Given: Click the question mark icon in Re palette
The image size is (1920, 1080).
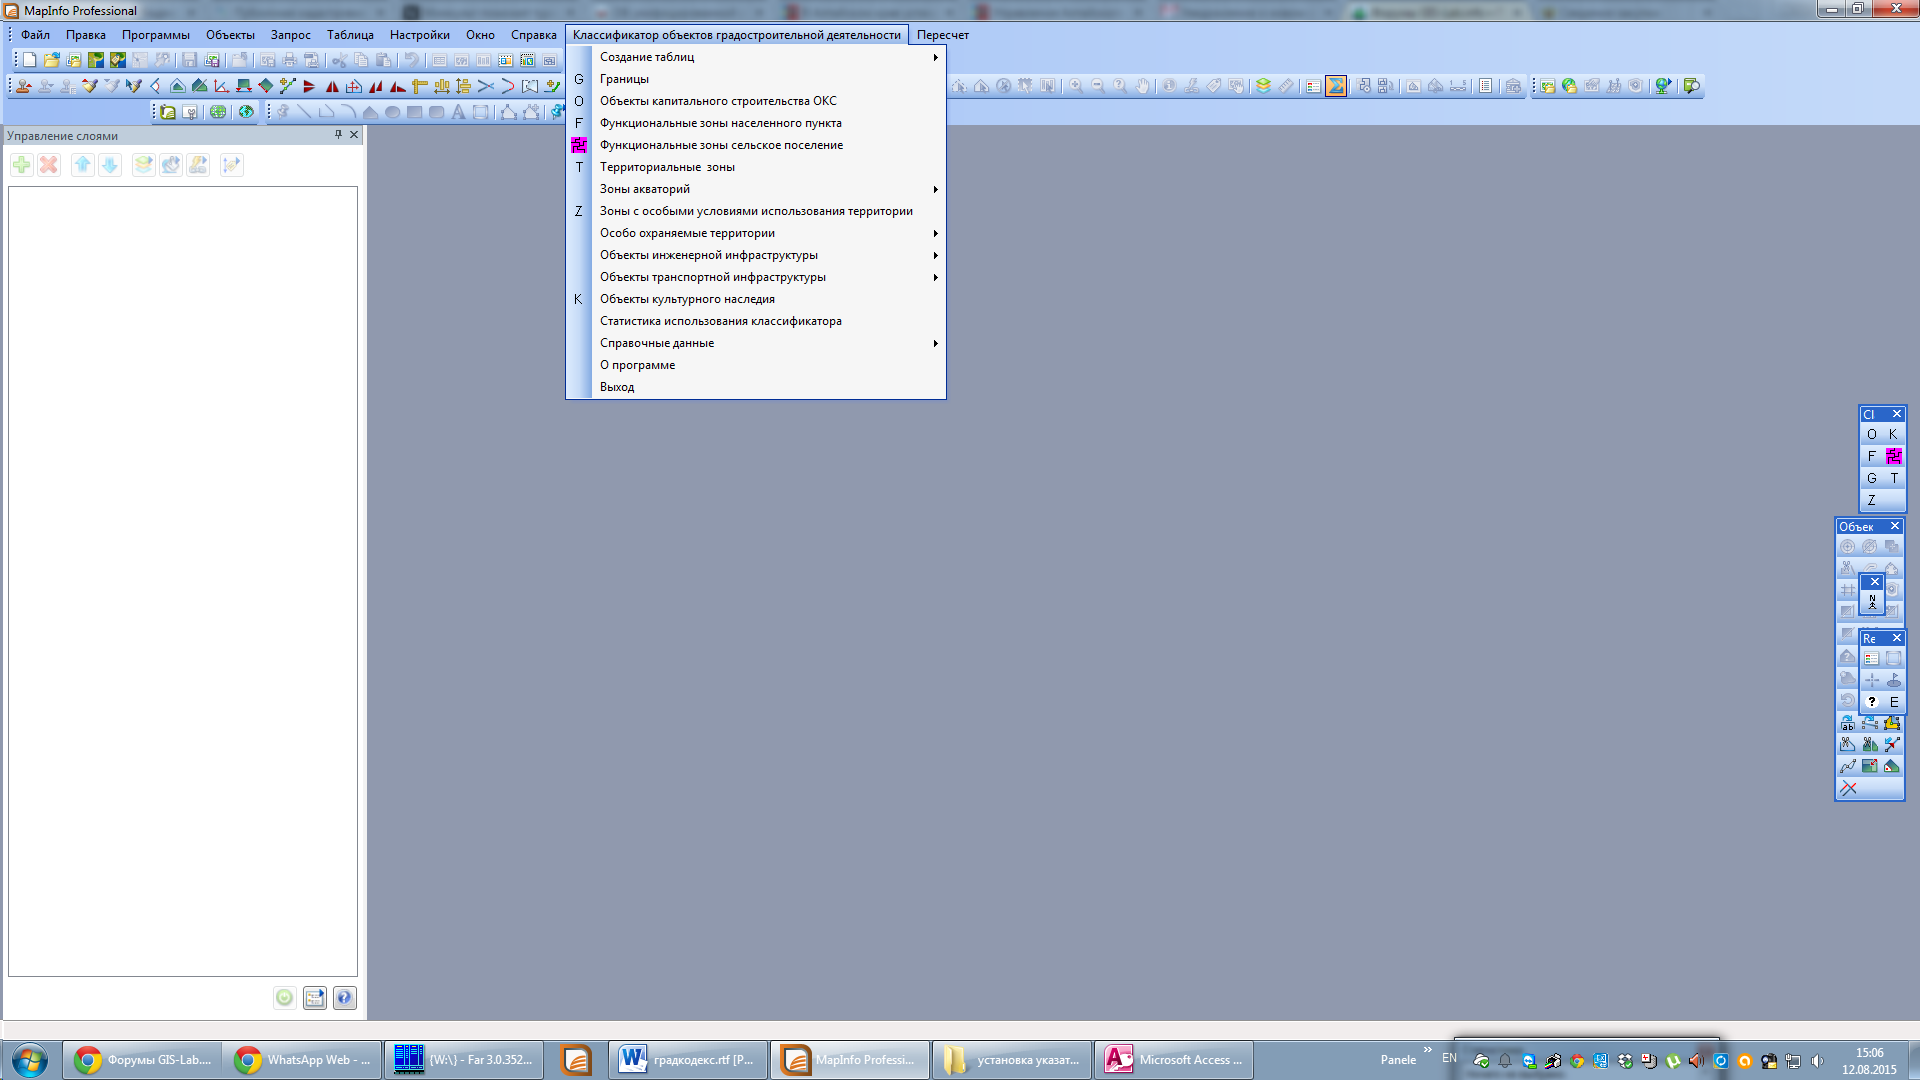Looking at the screenshot, I should pyautogui.click(x=1872, y=702).
